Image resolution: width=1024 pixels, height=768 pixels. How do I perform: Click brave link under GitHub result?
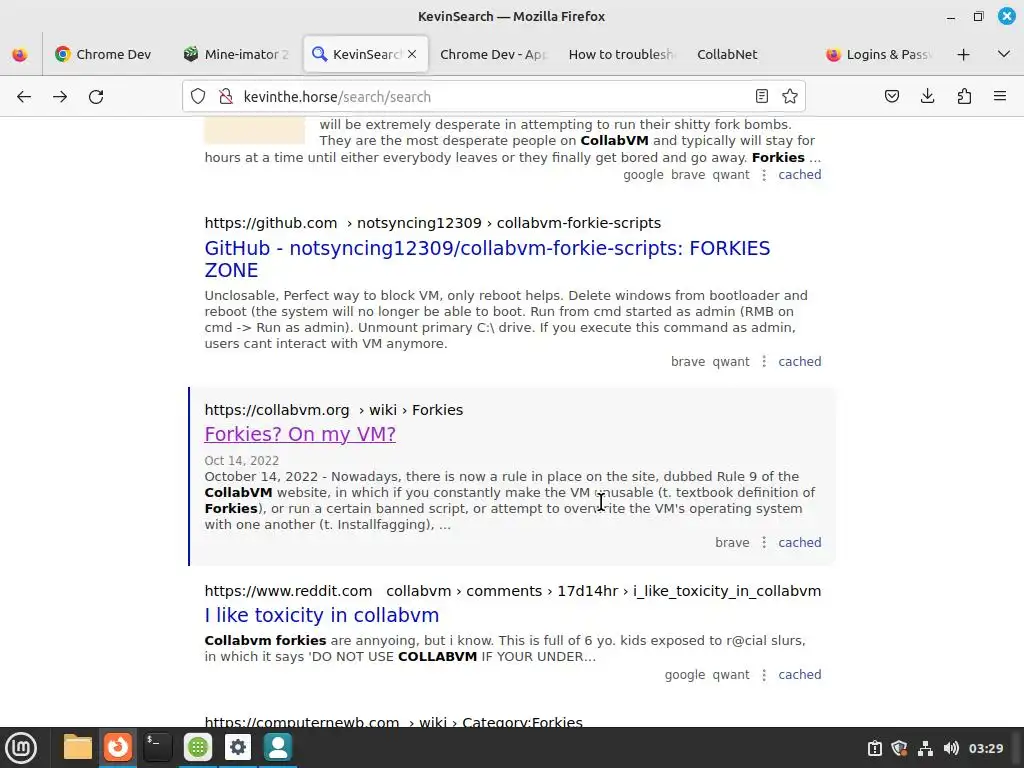[688, 361]
